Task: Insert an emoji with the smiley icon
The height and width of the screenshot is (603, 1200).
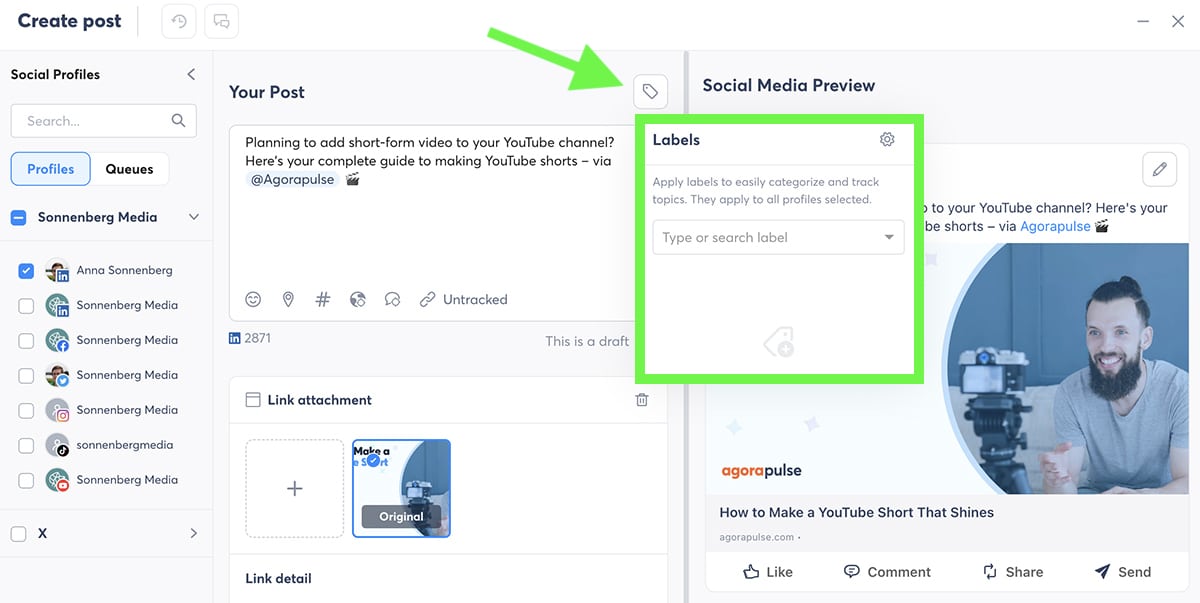Action: pos(253,299)
